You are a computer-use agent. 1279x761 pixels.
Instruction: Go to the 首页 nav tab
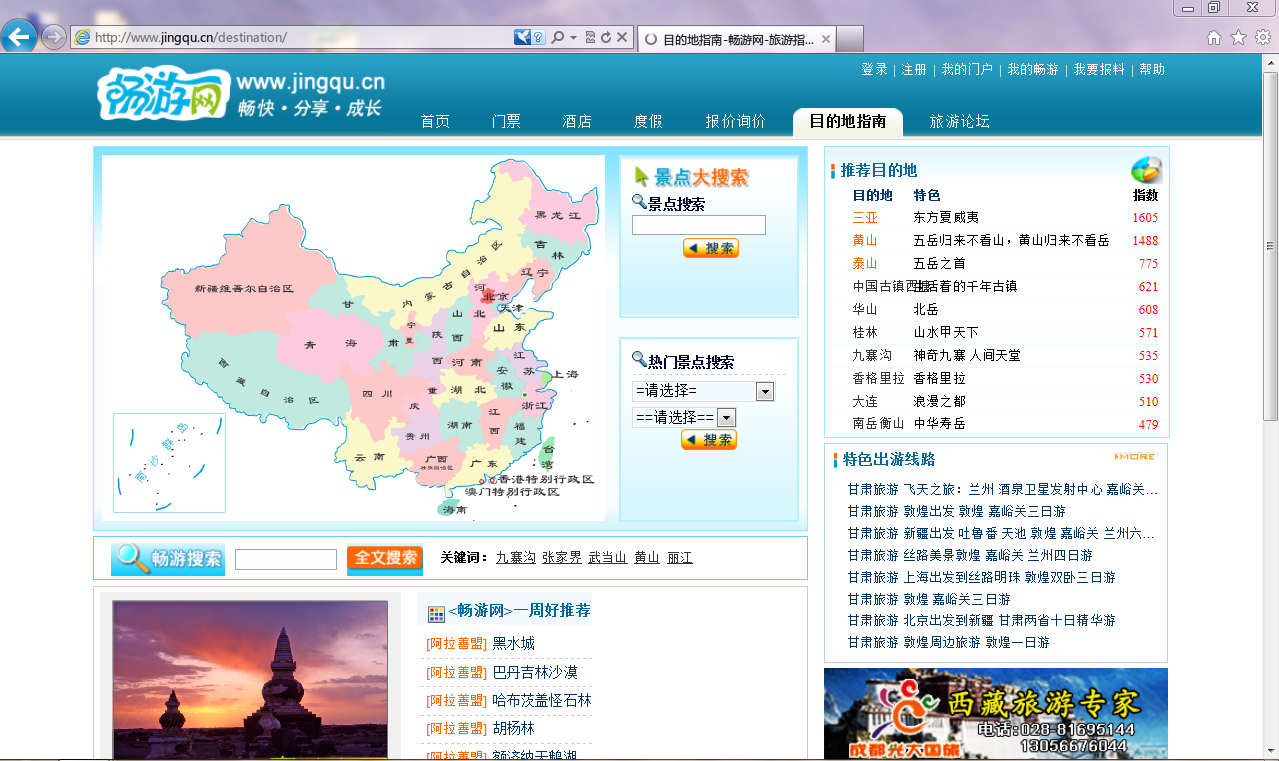(x=435, y=121)
